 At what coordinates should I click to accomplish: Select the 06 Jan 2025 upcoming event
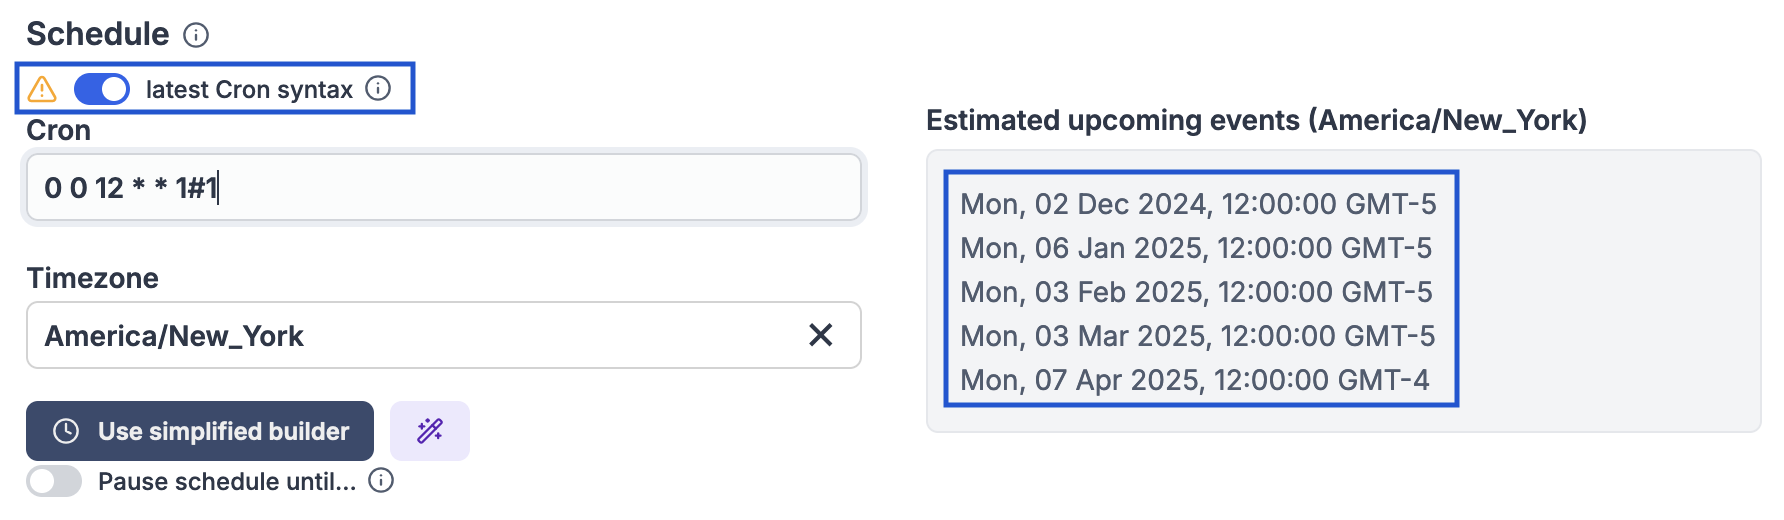point(1196,248)
